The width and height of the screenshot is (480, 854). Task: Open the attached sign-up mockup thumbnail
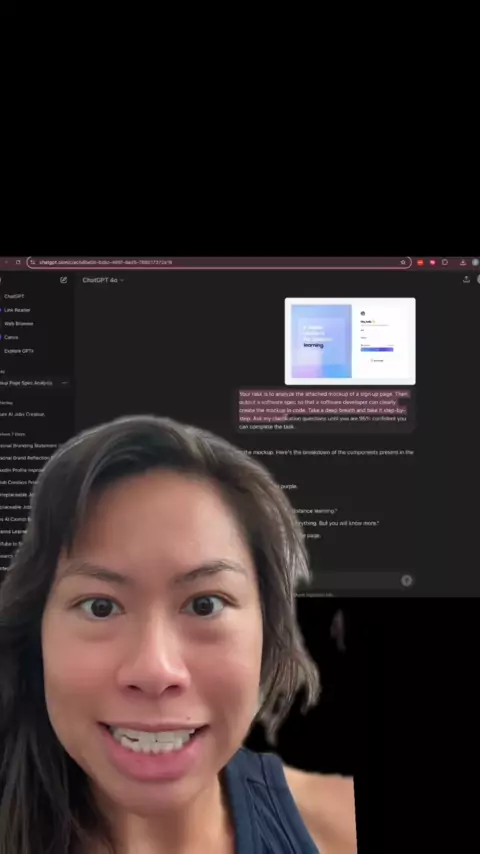point(350,341)
